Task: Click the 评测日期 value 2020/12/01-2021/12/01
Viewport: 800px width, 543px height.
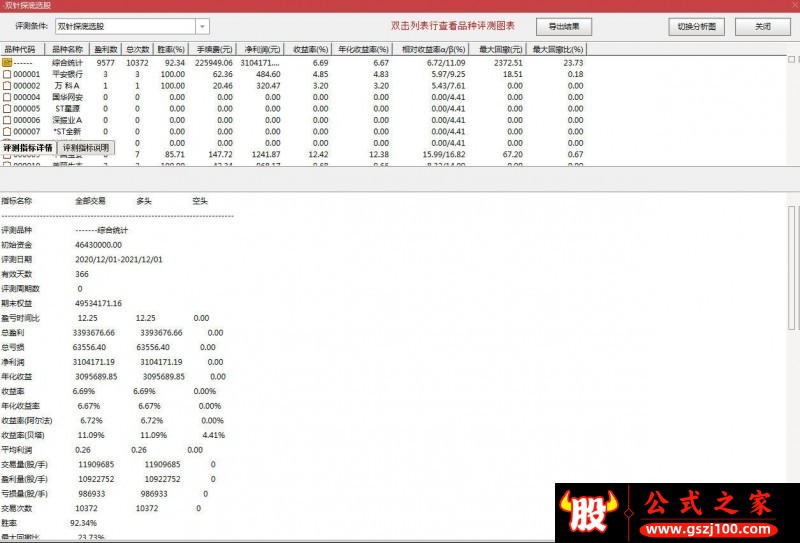Action: 119,260
